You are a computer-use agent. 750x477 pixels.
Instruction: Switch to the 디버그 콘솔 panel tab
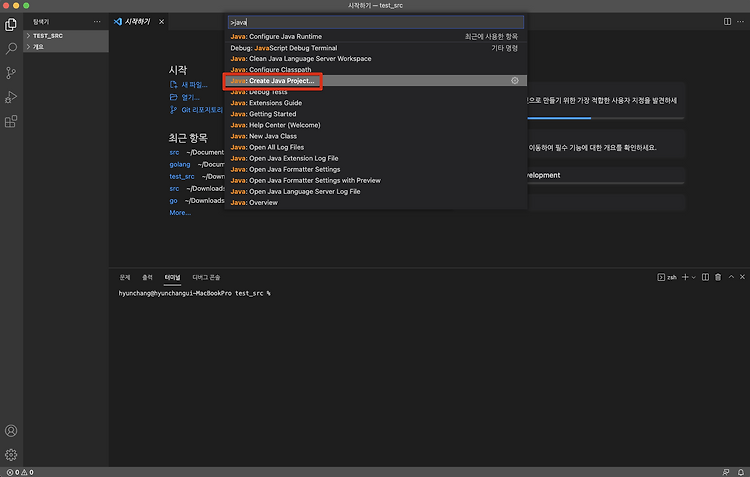(206, 277)
